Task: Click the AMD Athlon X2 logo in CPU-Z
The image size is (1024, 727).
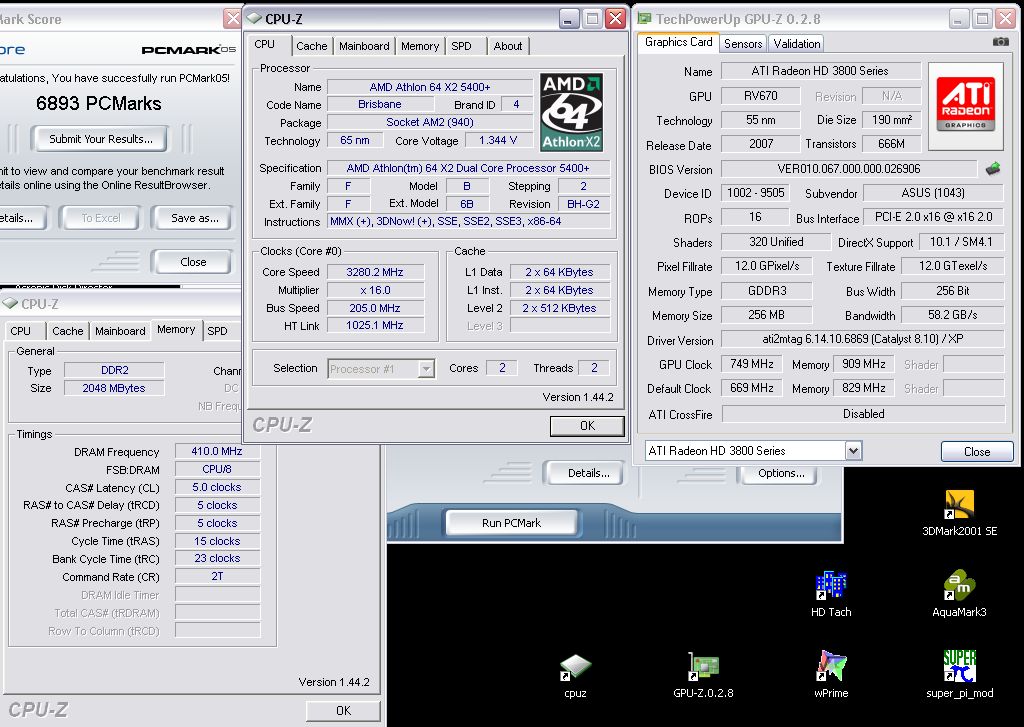Action: coord(571,112)
